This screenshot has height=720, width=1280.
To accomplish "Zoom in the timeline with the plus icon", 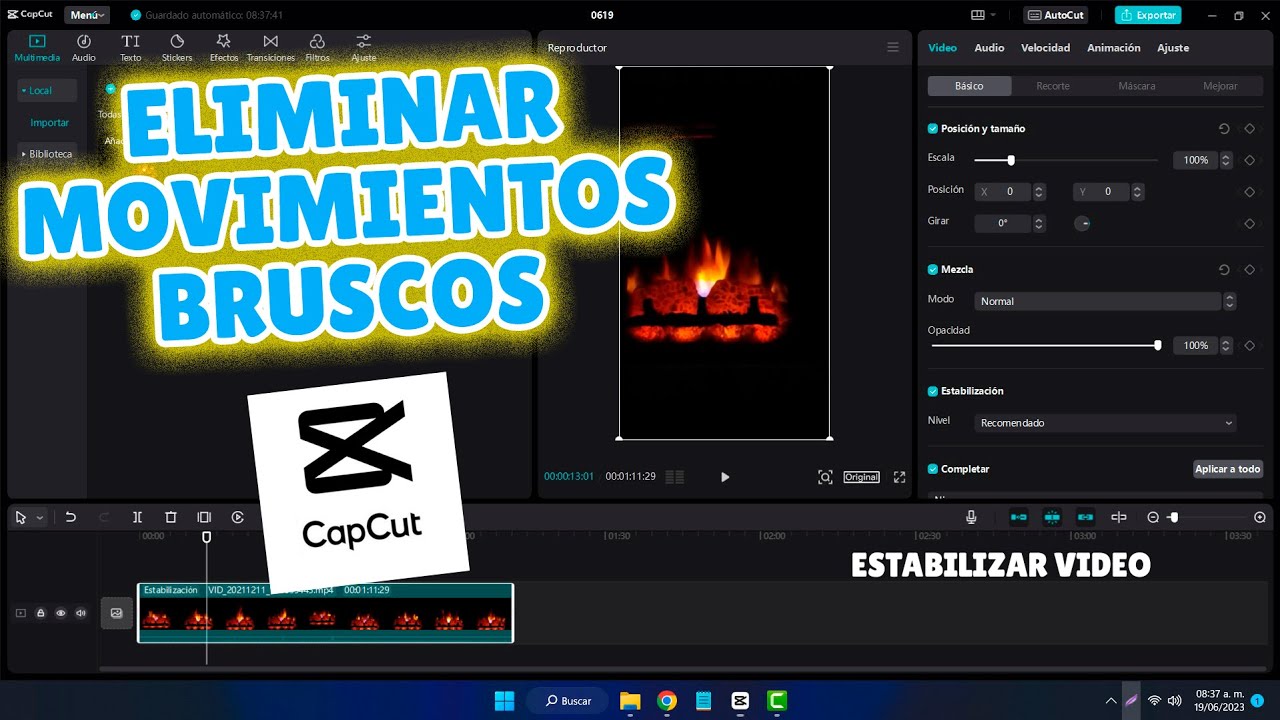I will coord(1260,517).
